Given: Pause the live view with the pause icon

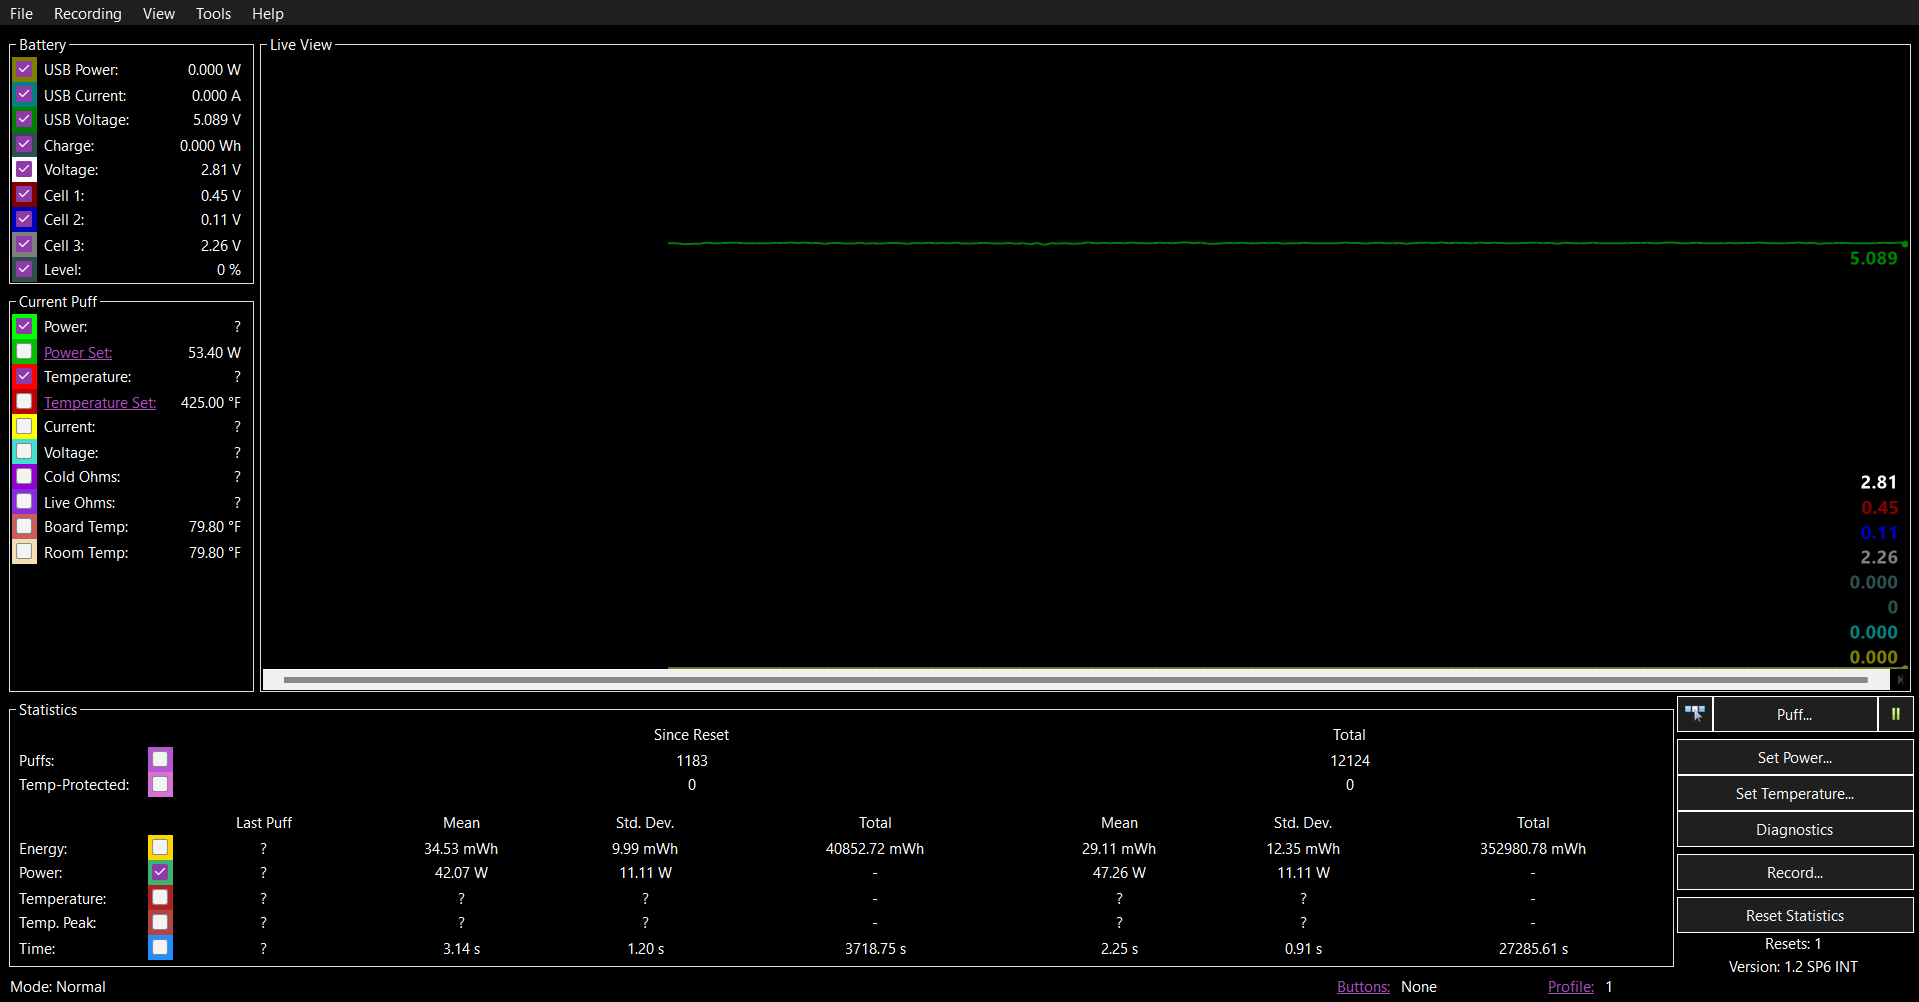Looking at the screenshot, I should 1895,714.
